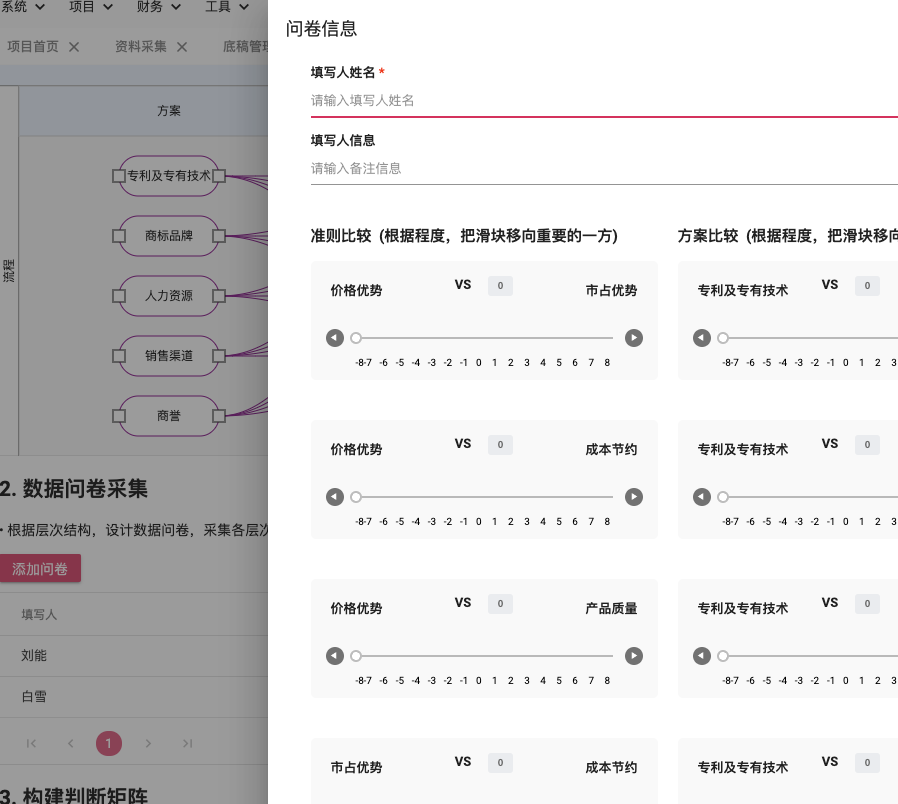The image size is (898, 804).
Task: Click right connector of 商誉 node
Action: pyautogui.click(x=219, y=416)
